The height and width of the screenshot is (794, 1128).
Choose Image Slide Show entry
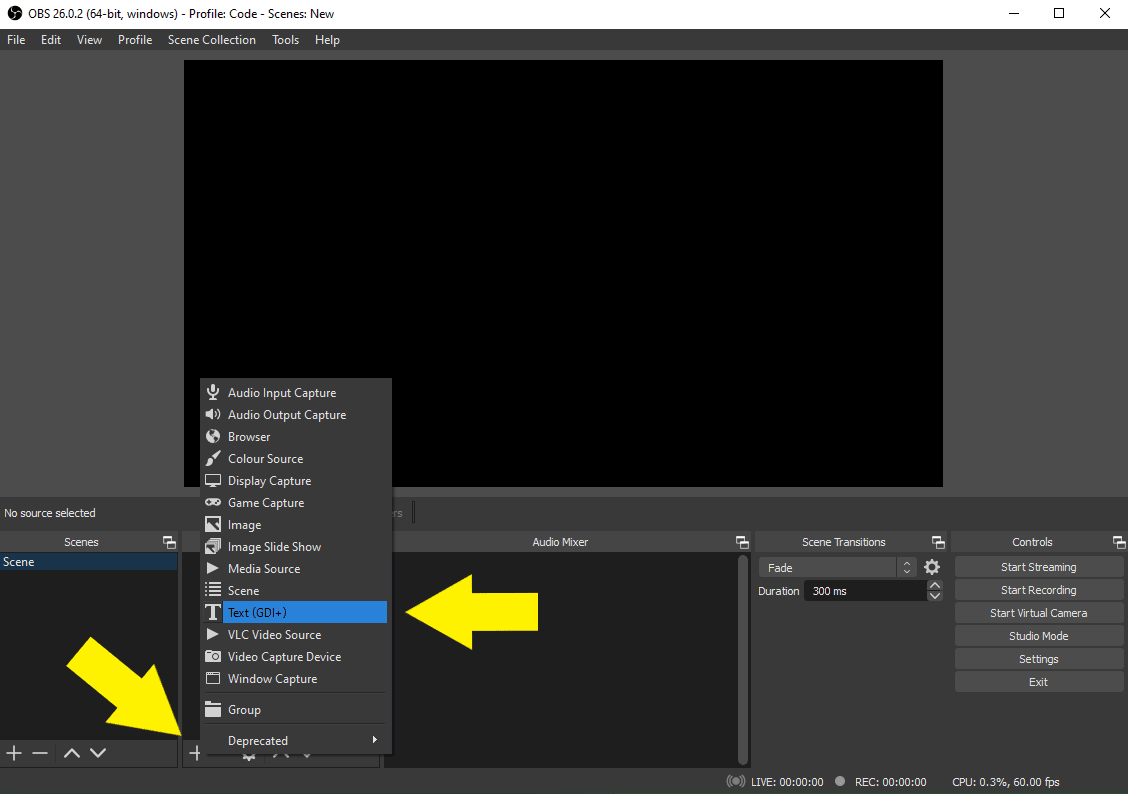click(x=296, y=547)
